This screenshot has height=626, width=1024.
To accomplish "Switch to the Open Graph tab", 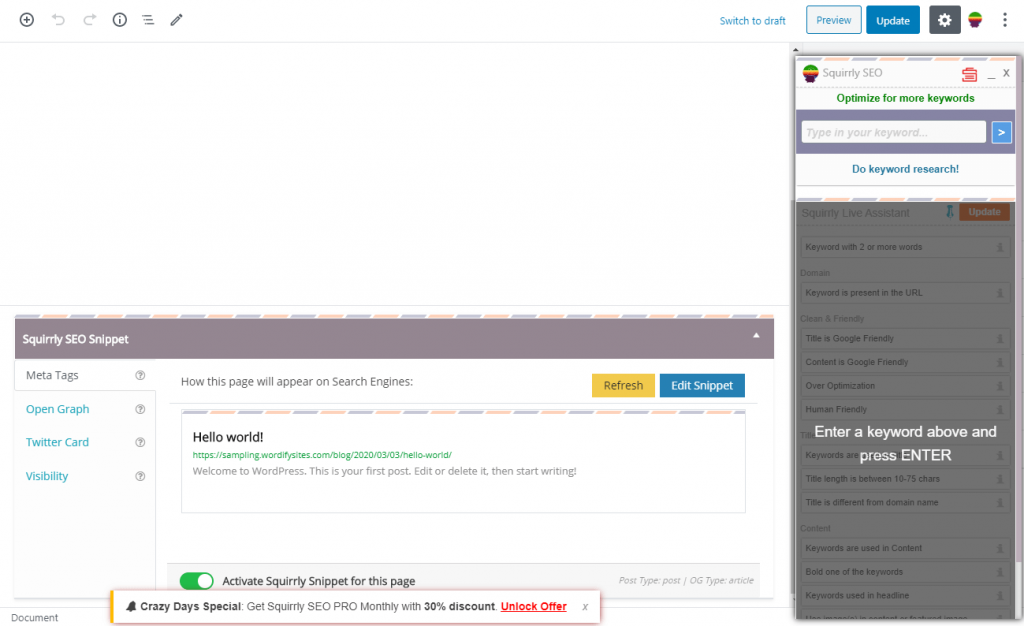I will coord(57,409).
